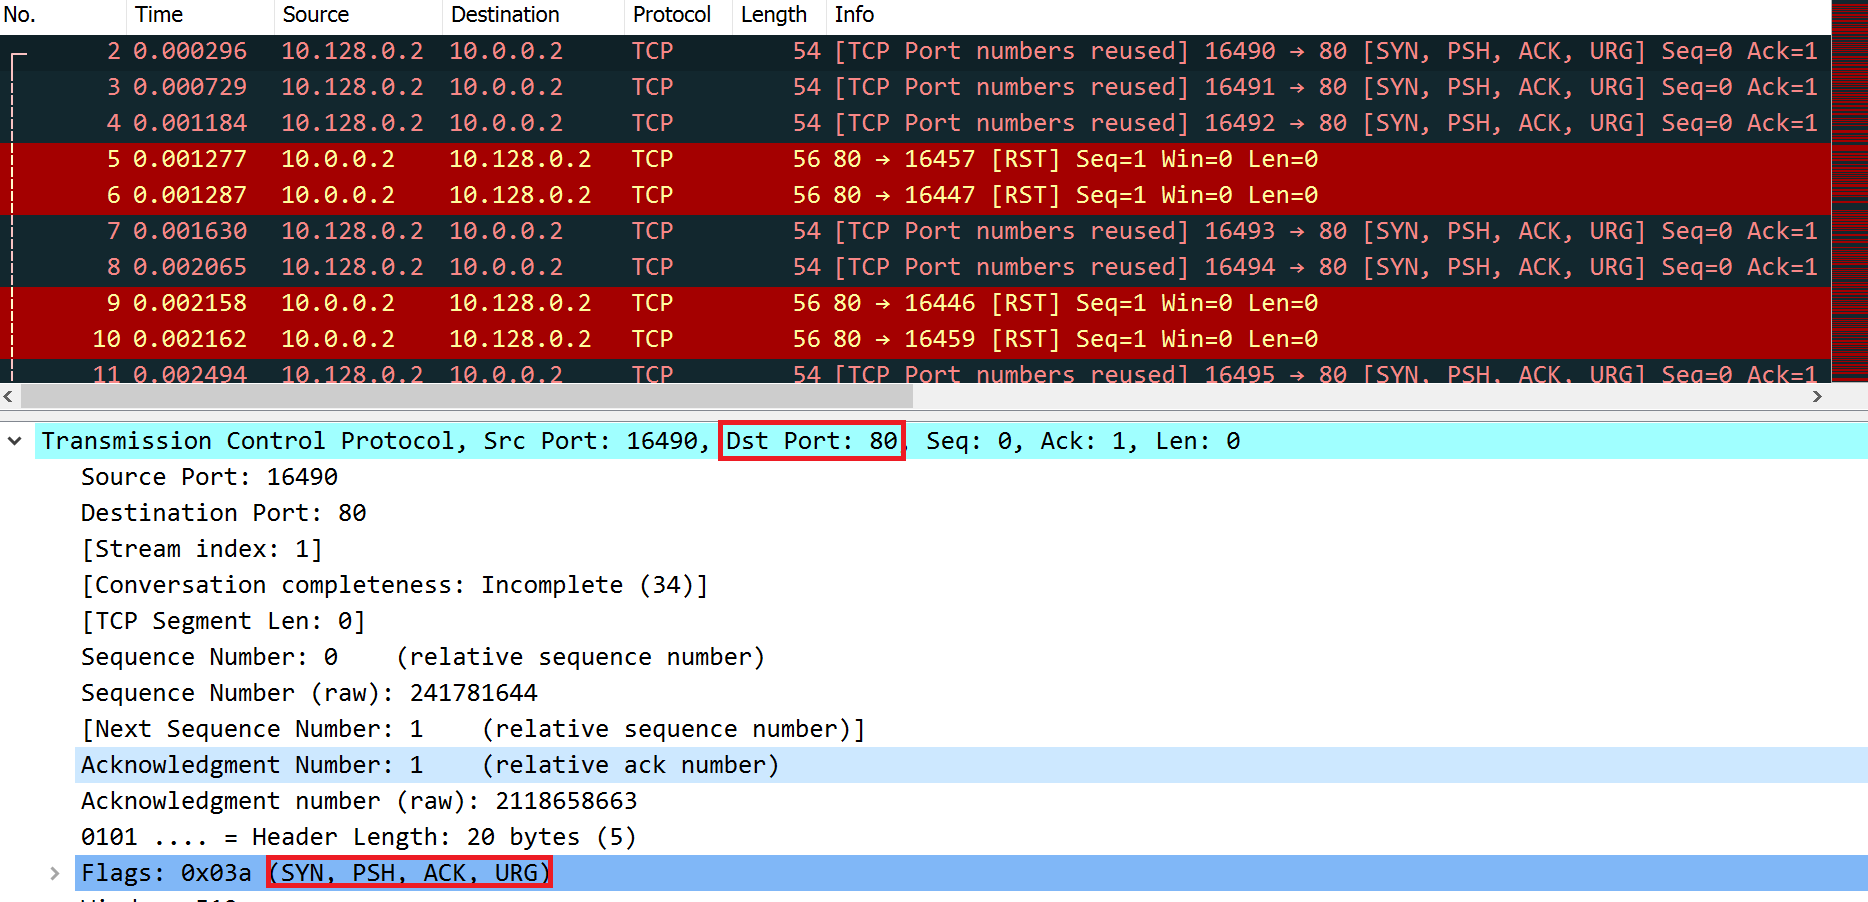Click the Destination column header

point(503,14)
